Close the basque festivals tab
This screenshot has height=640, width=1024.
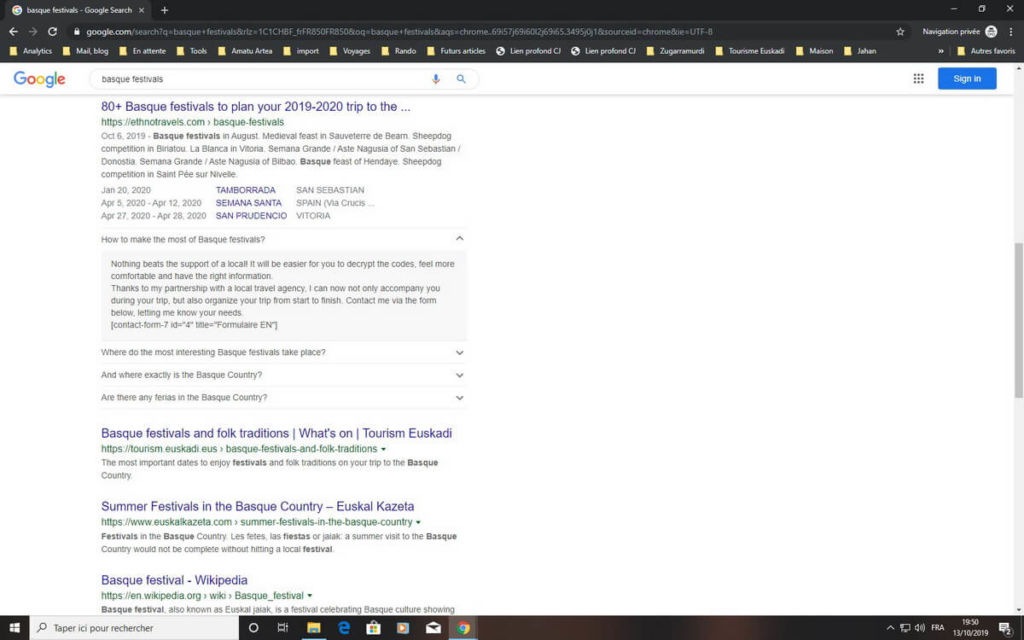pos(141,10)
